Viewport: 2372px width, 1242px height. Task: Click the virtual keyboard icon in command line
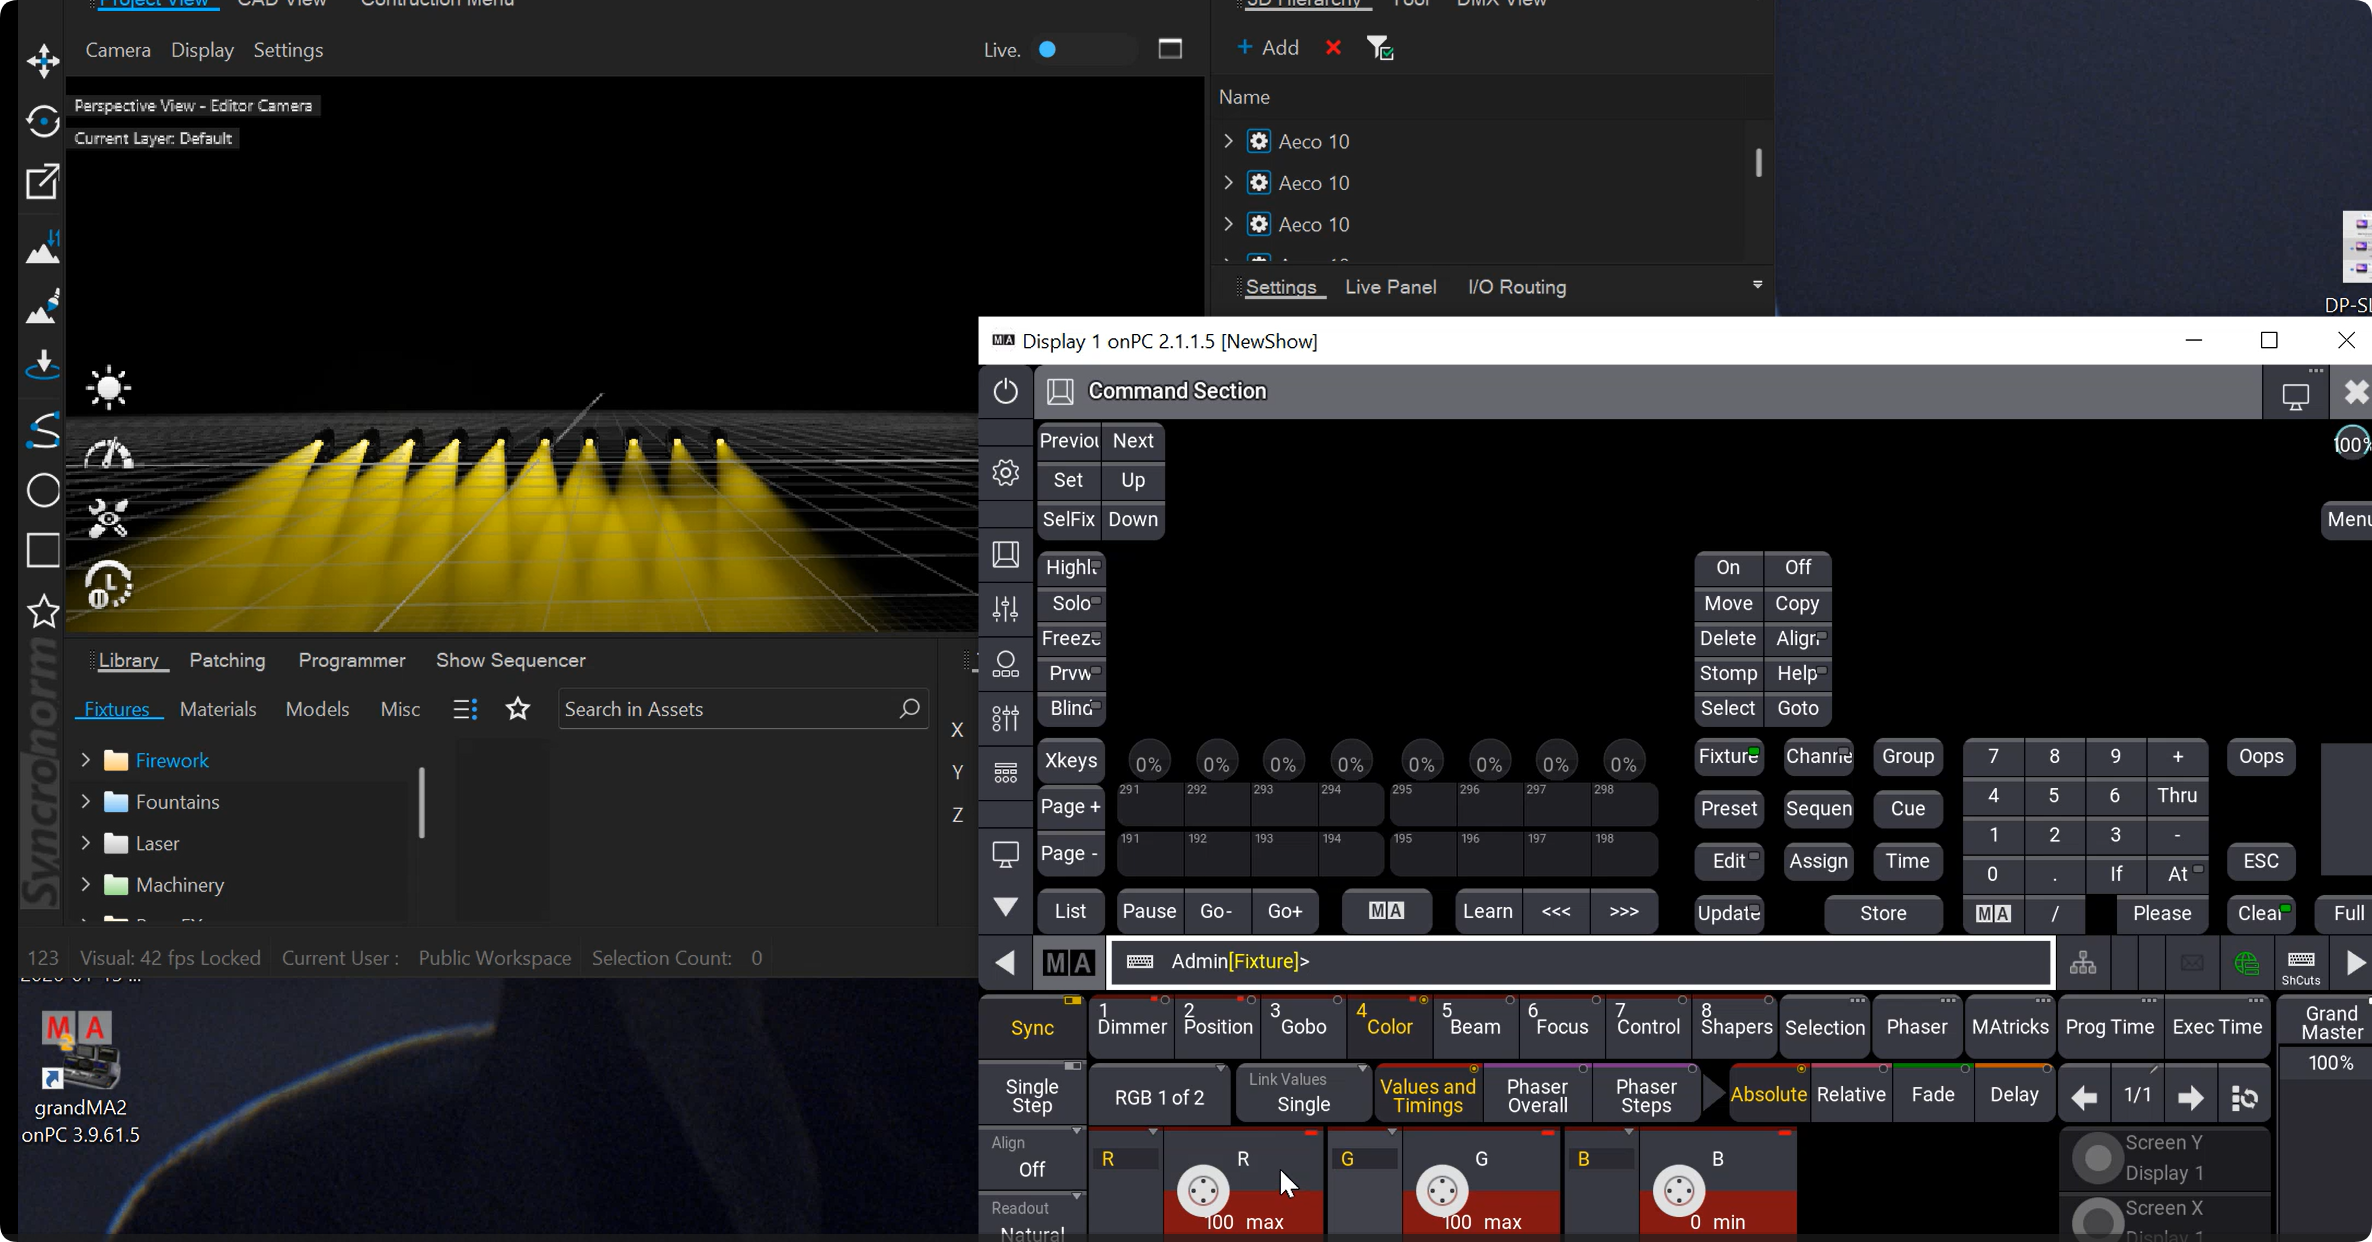coord(1140,961)
